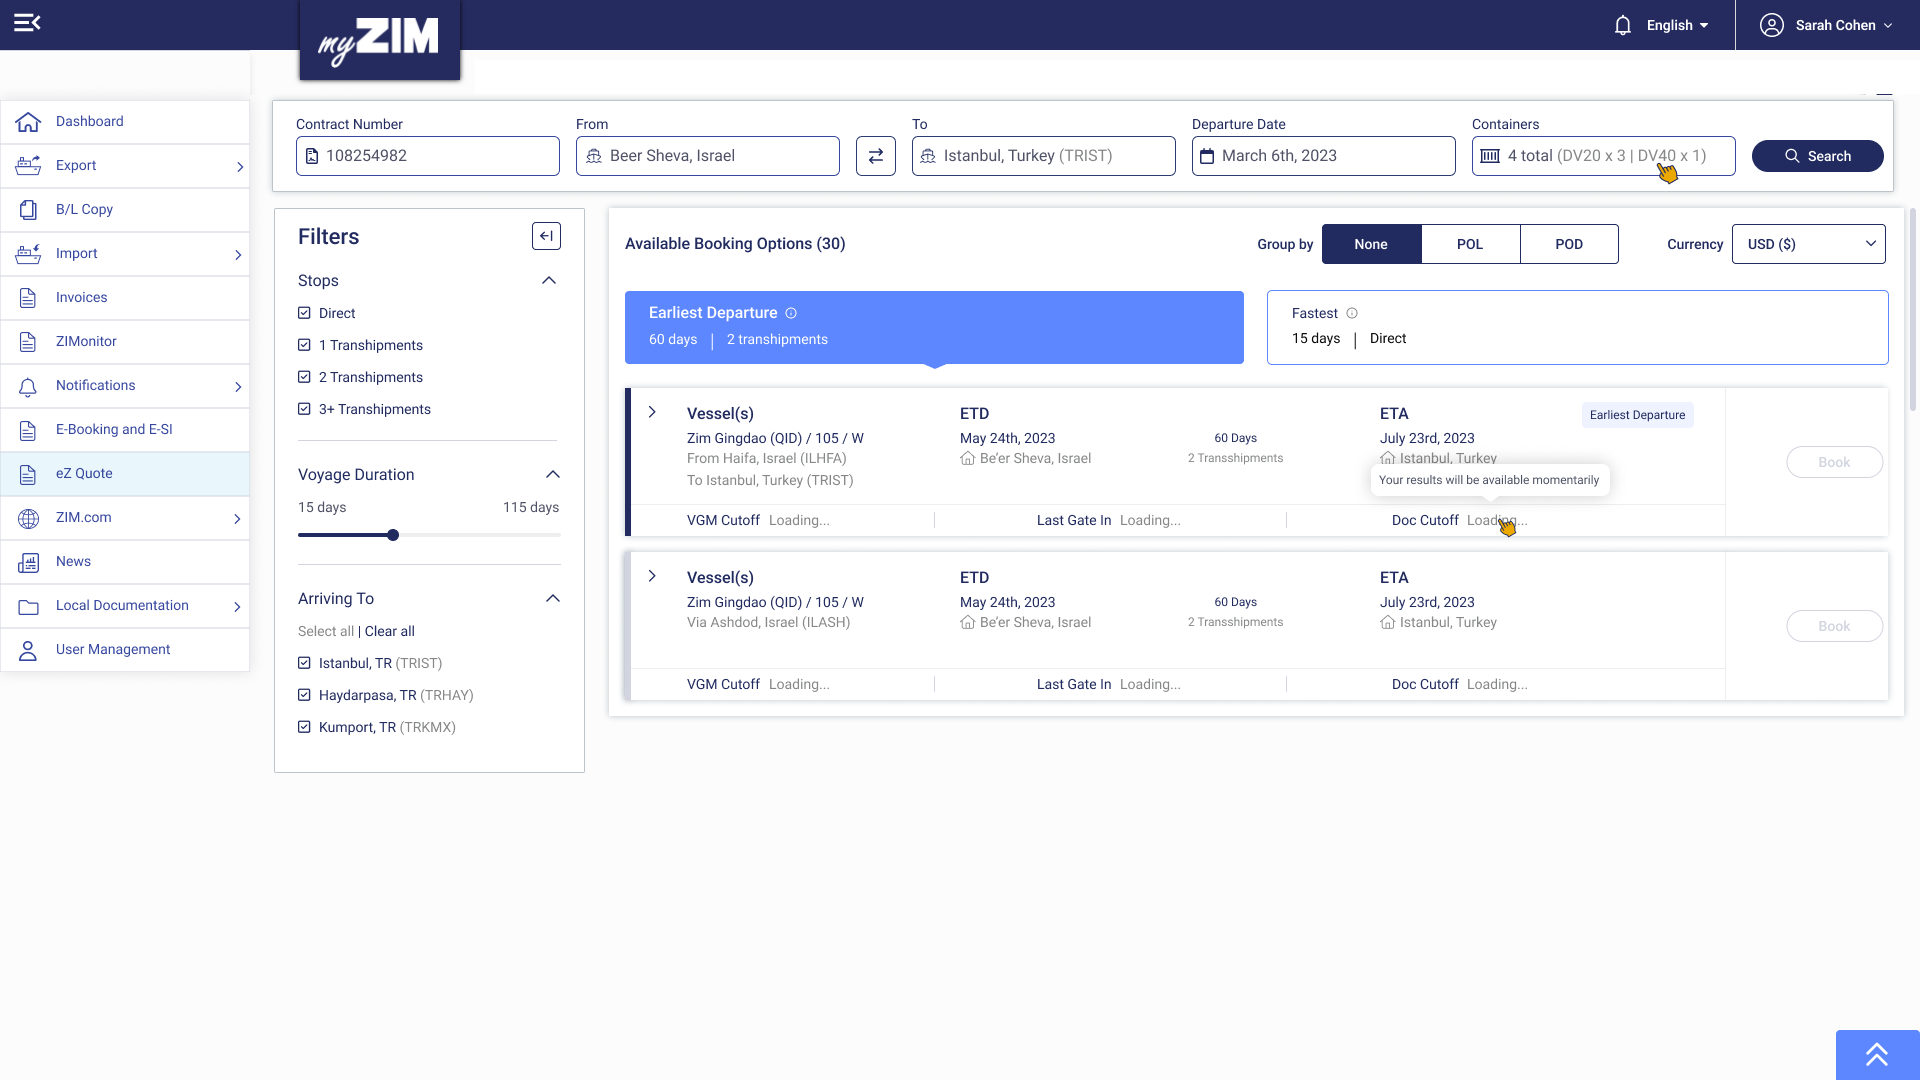
Task: Open the Currency USD dropdown
Action: click(x=1808, y=244)
